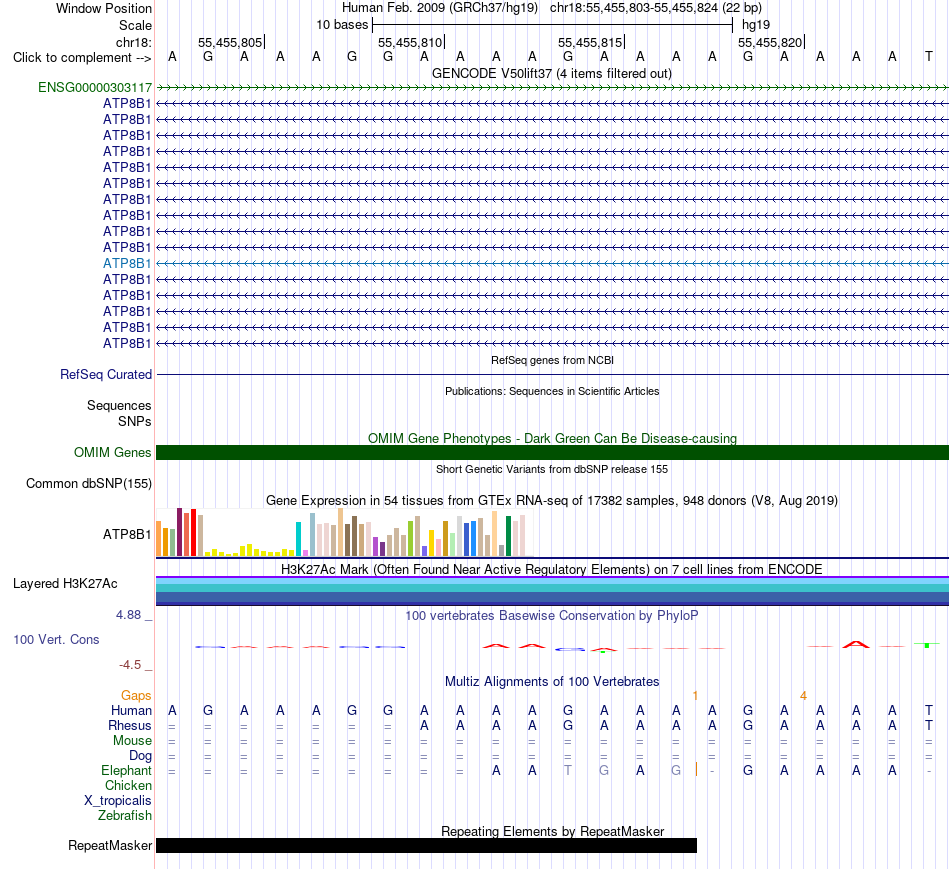Click the GTEx 'Gene Expression in 54 tissues' title
The height and width of the screenshot is (869, 950).
point(552,501)
